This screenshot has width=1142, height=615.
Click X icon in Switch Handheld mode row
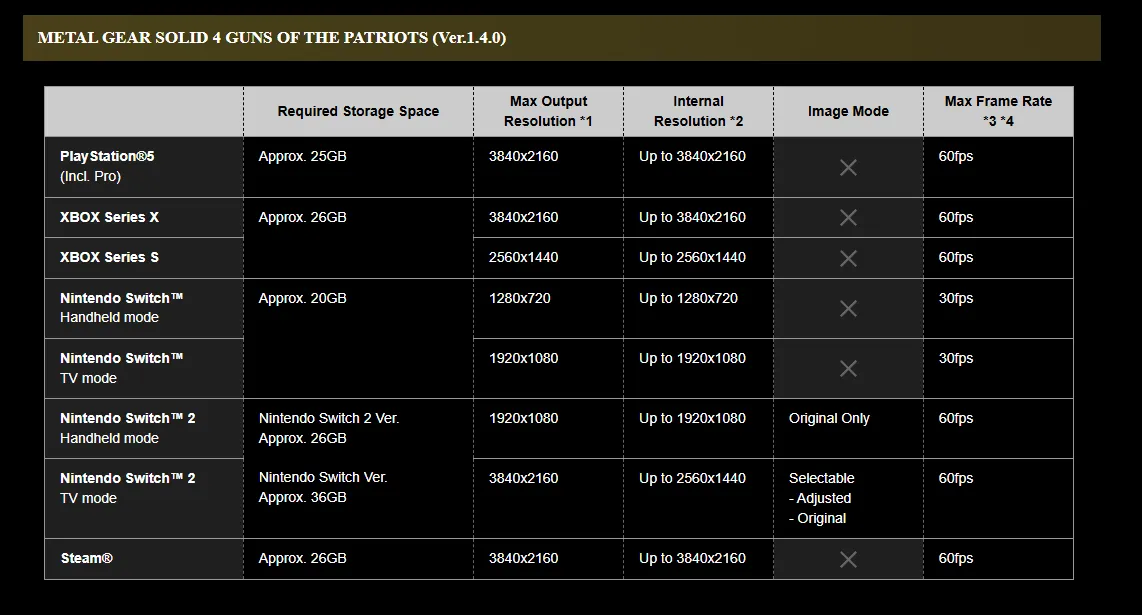[848, 308]
